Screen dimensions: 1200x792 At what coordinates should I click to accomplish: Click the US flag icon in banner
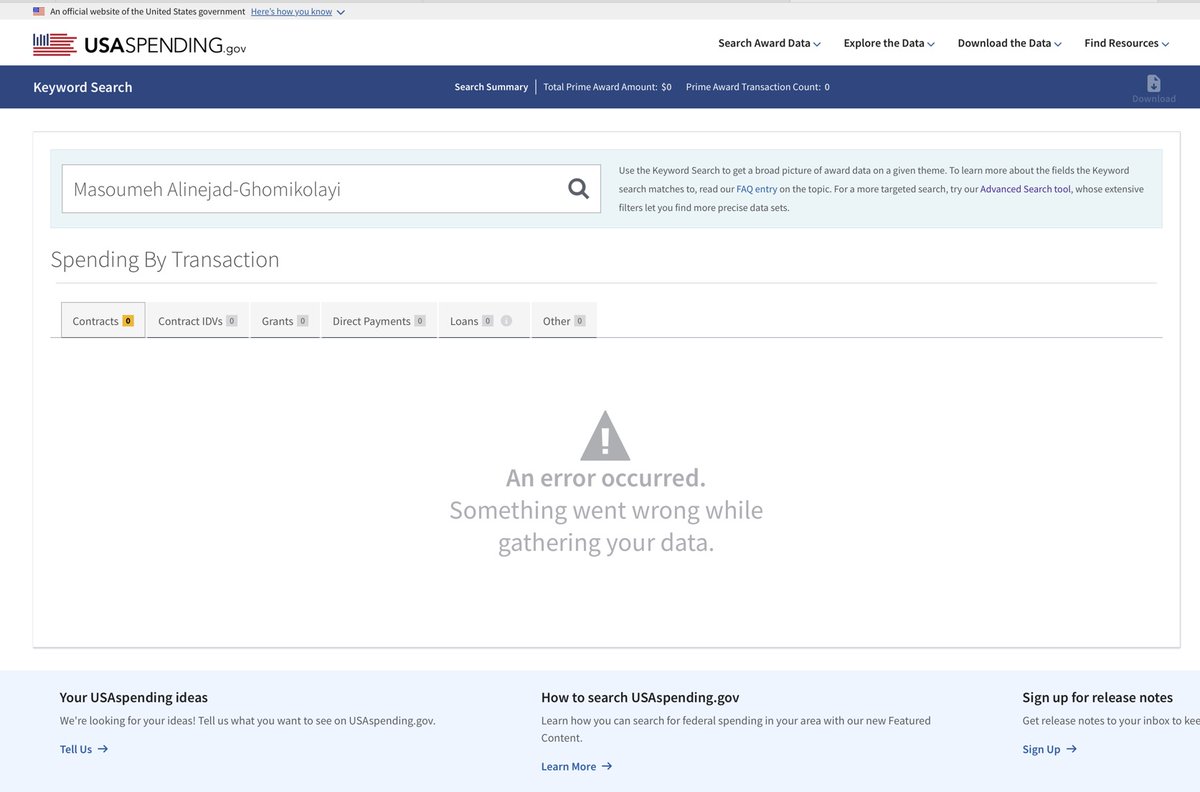point(38,11)
